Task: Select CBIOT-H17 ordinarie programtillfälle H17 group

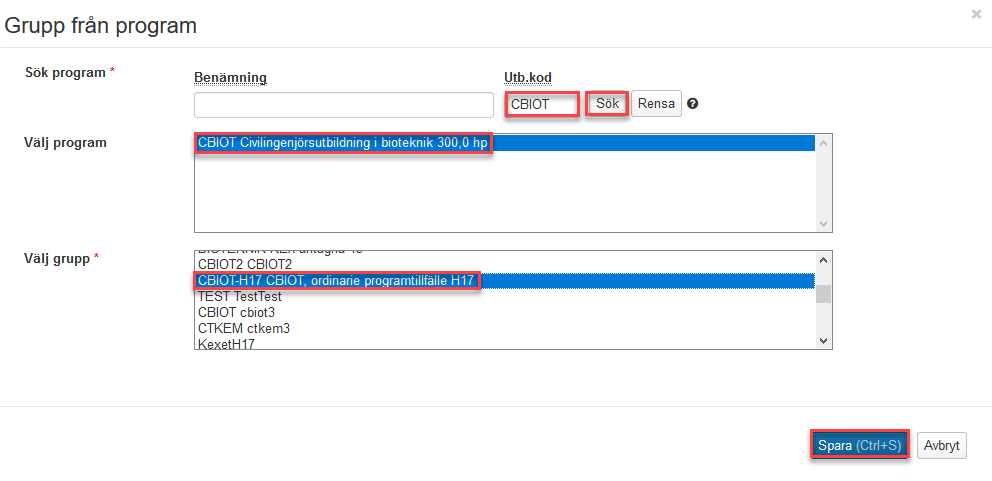Action: [336, 281]
